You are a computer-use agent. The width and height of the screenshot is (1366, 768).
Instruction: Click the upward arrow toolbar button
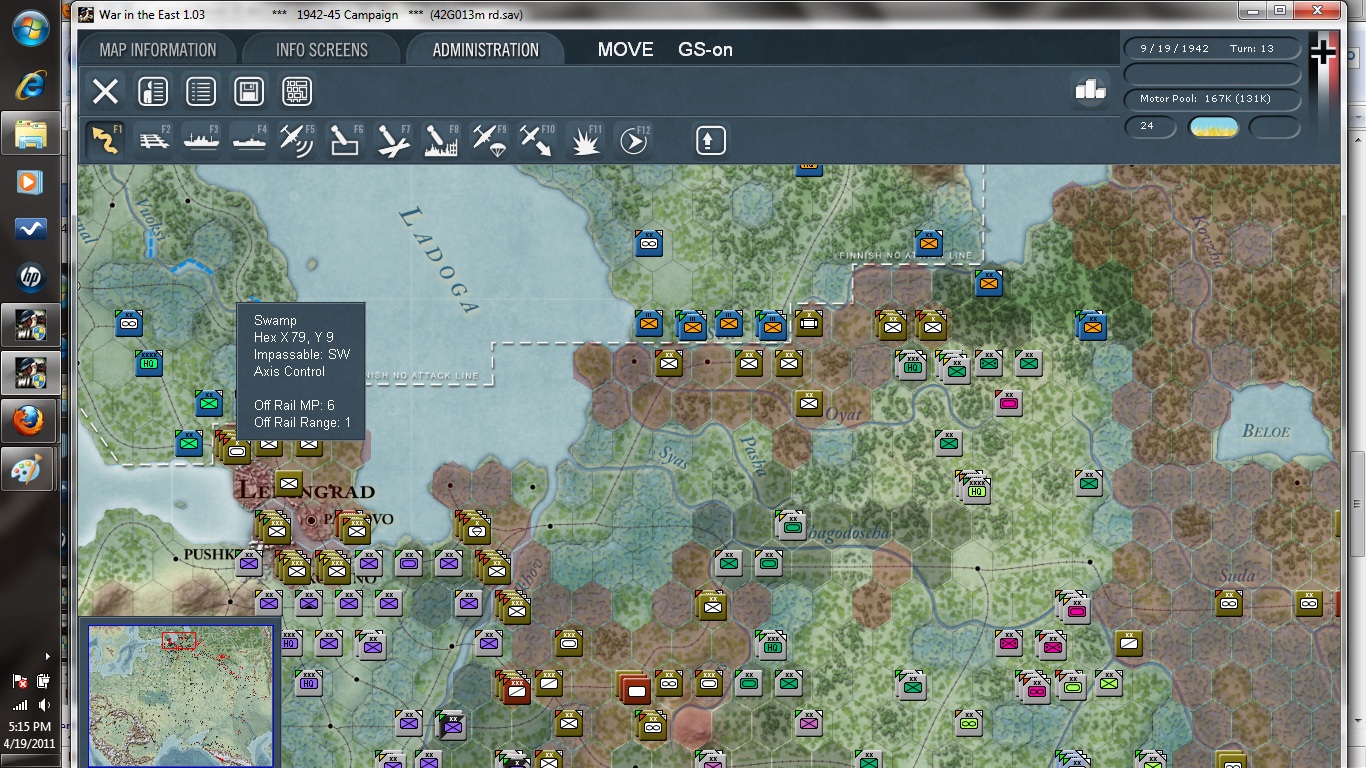[710, 140]
